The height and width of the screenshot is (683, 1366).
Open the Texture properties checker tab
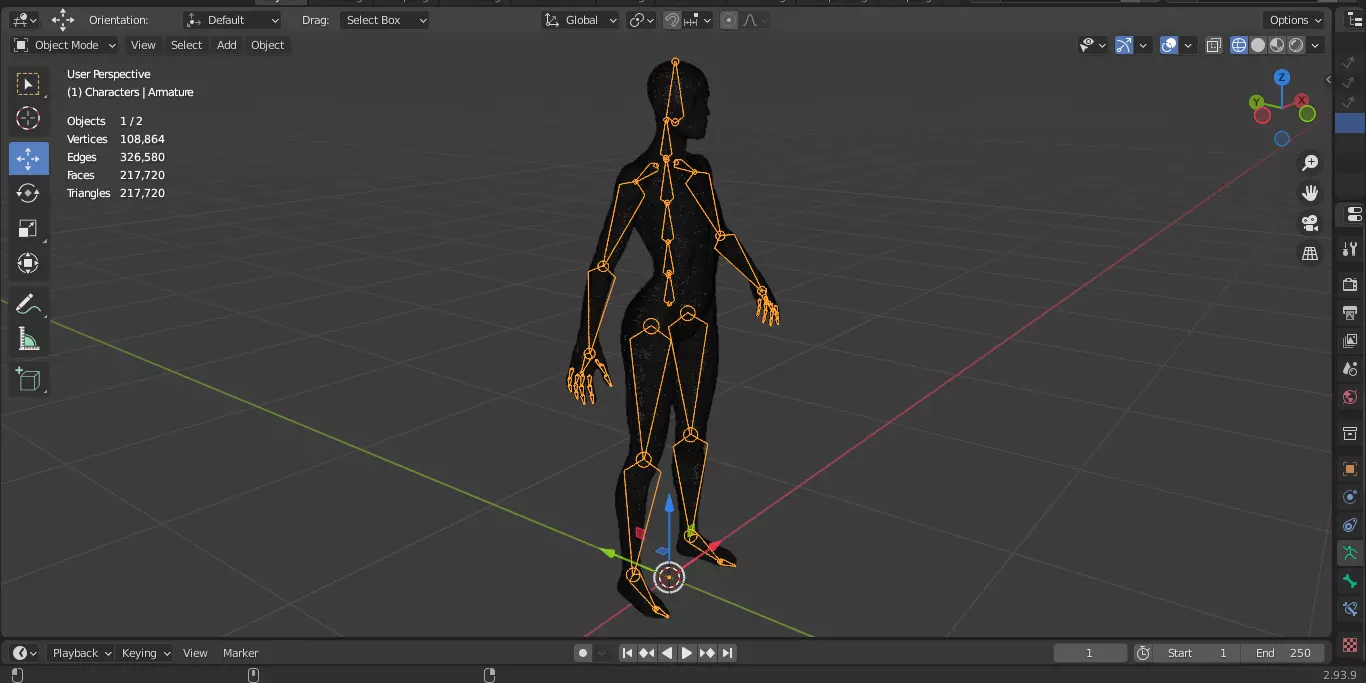pyautogui.click(x=1350, y=645)
